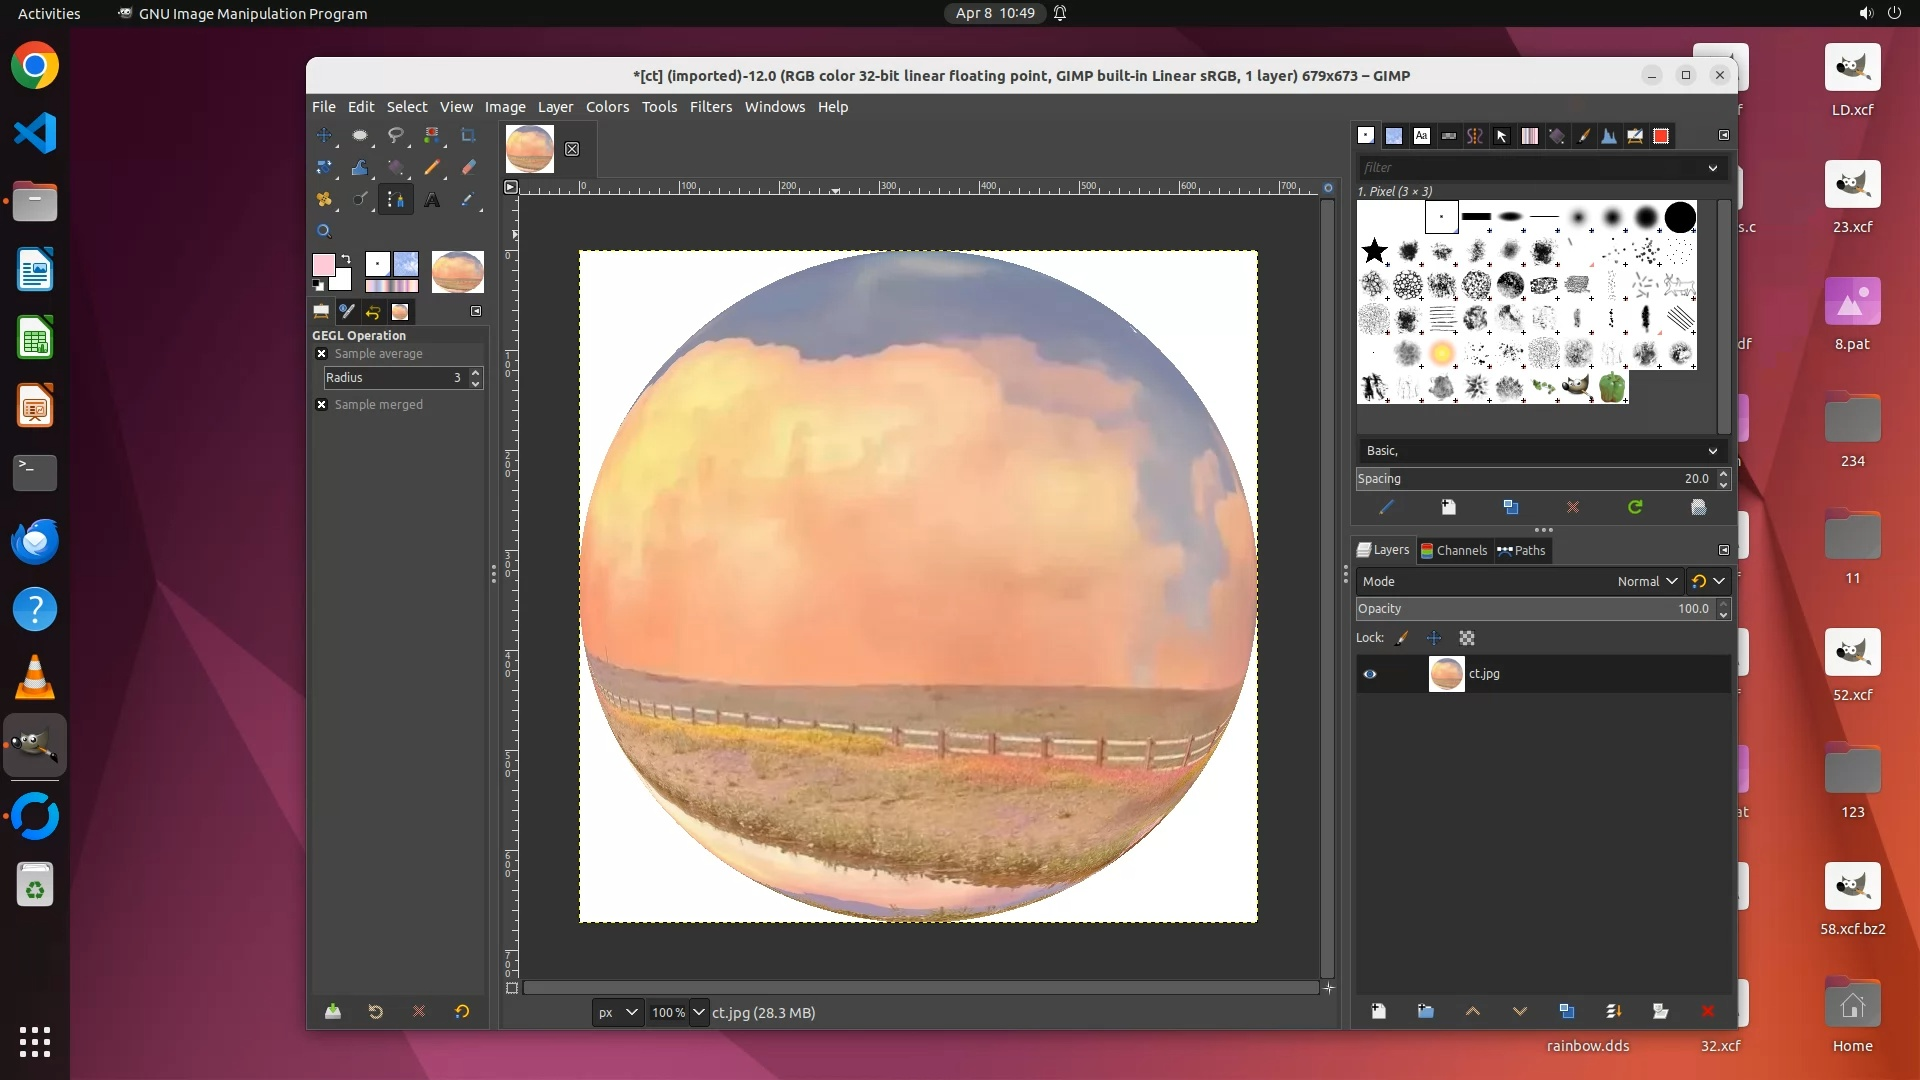Select the Zoom magnifier tool

tap(324, 231)
